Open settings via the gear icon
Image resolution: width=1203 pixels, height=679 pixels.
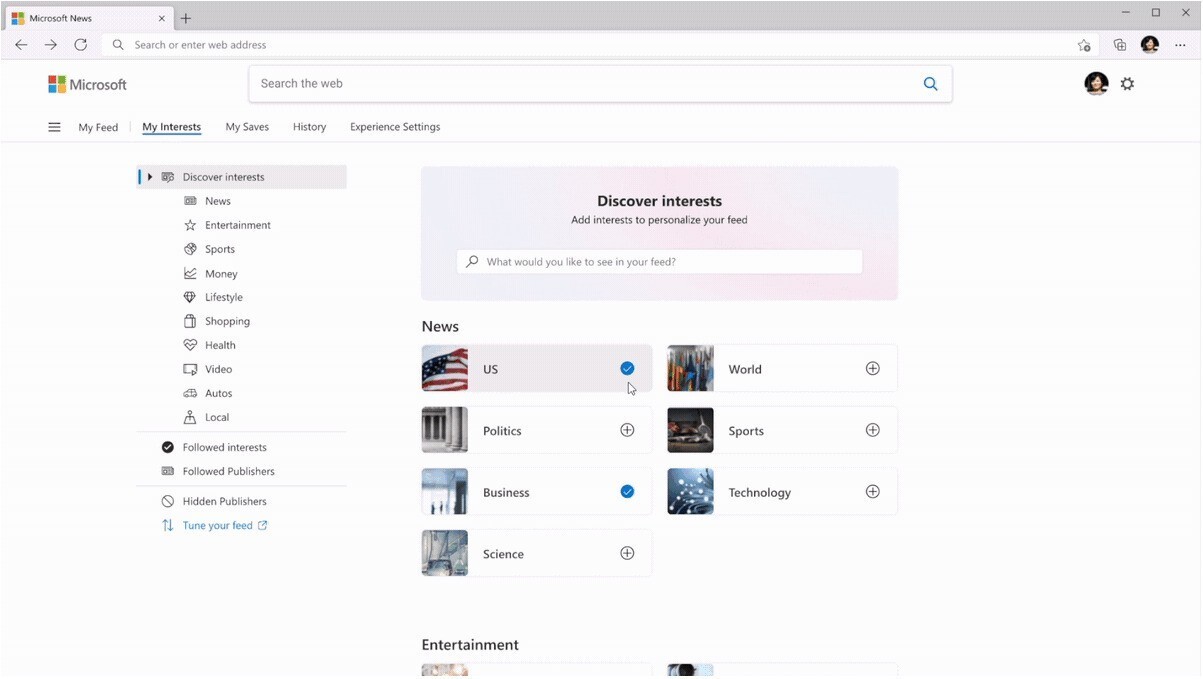[x=1127, y=84]
